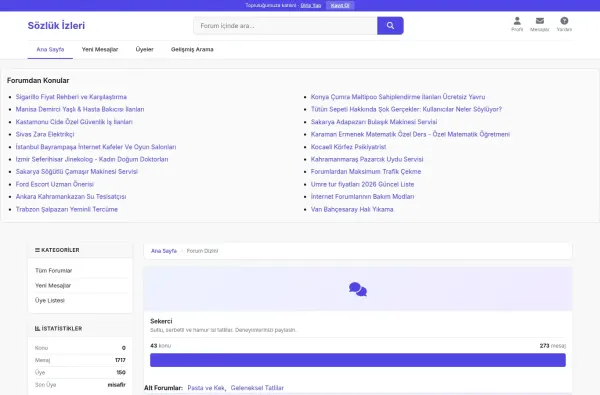The height and width of the screenshot is (395, 600).
Task: Select Üye Listesi in Kategoriler sidebar
Action: tap(50, 300)
